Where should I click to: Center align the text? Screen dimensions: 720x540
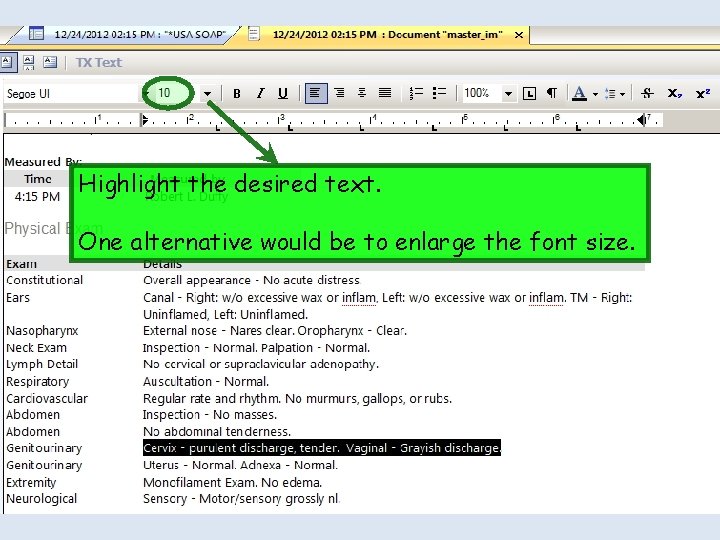[x=362, y=94]
